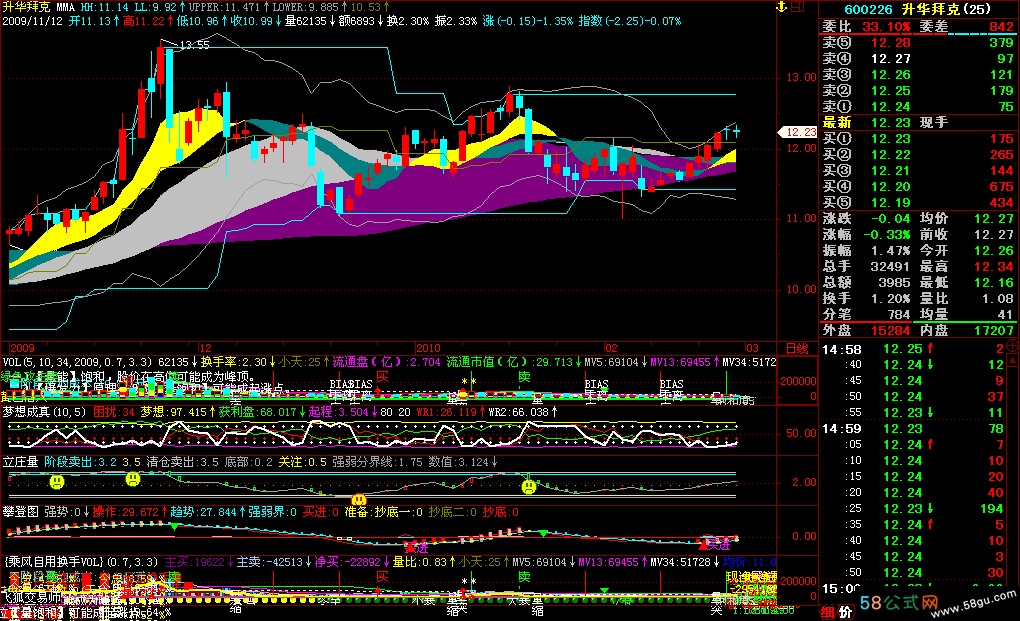Viewport: 1020px width, 621px height.
Task: Select the 立庄量 indicator title
Action: pos(21,462)
